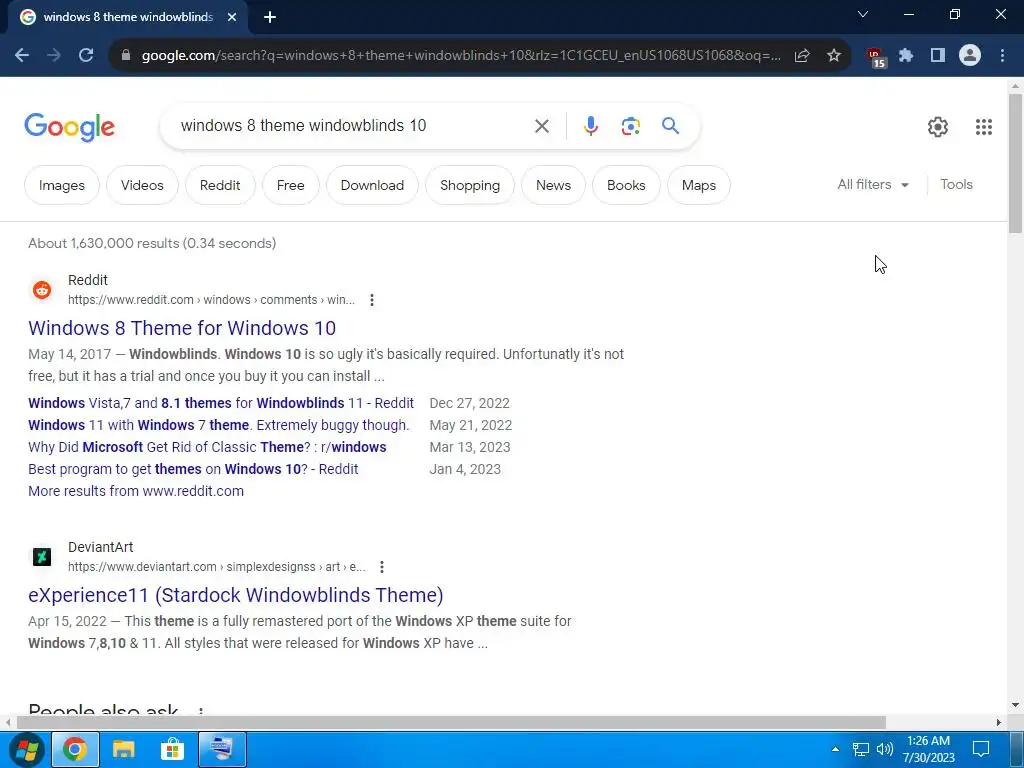
Task: Click the scroll right arrow at page bottom
Action: (999, 722)
